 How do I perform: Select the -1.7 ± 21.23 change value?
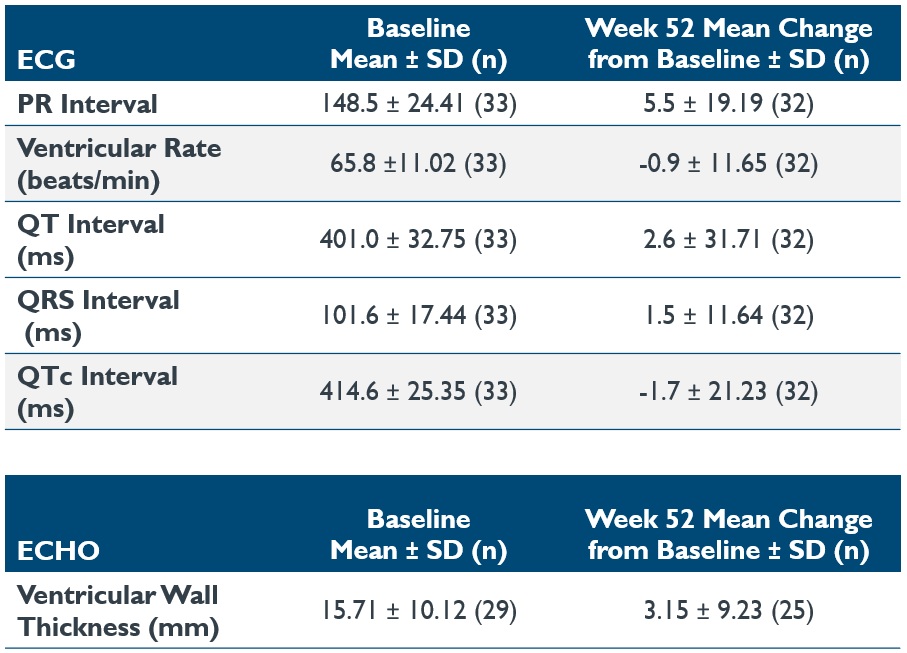click(x=729, y=392)
